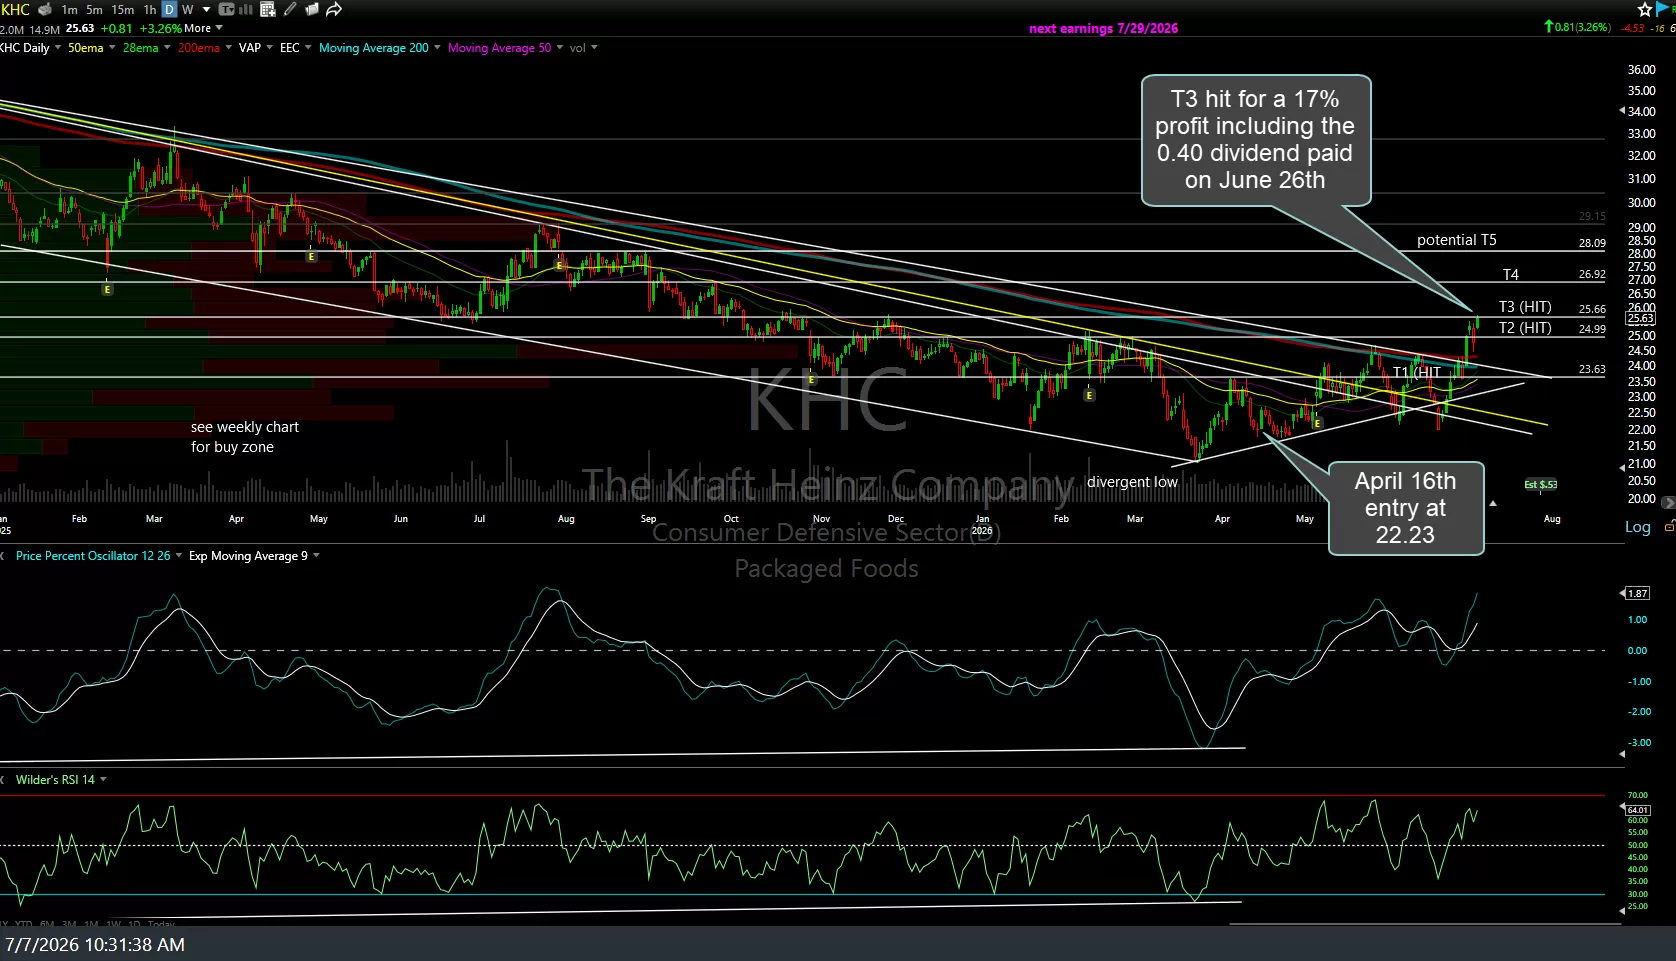Click the small triangle marker near 34.00 price

point(1622,111)
